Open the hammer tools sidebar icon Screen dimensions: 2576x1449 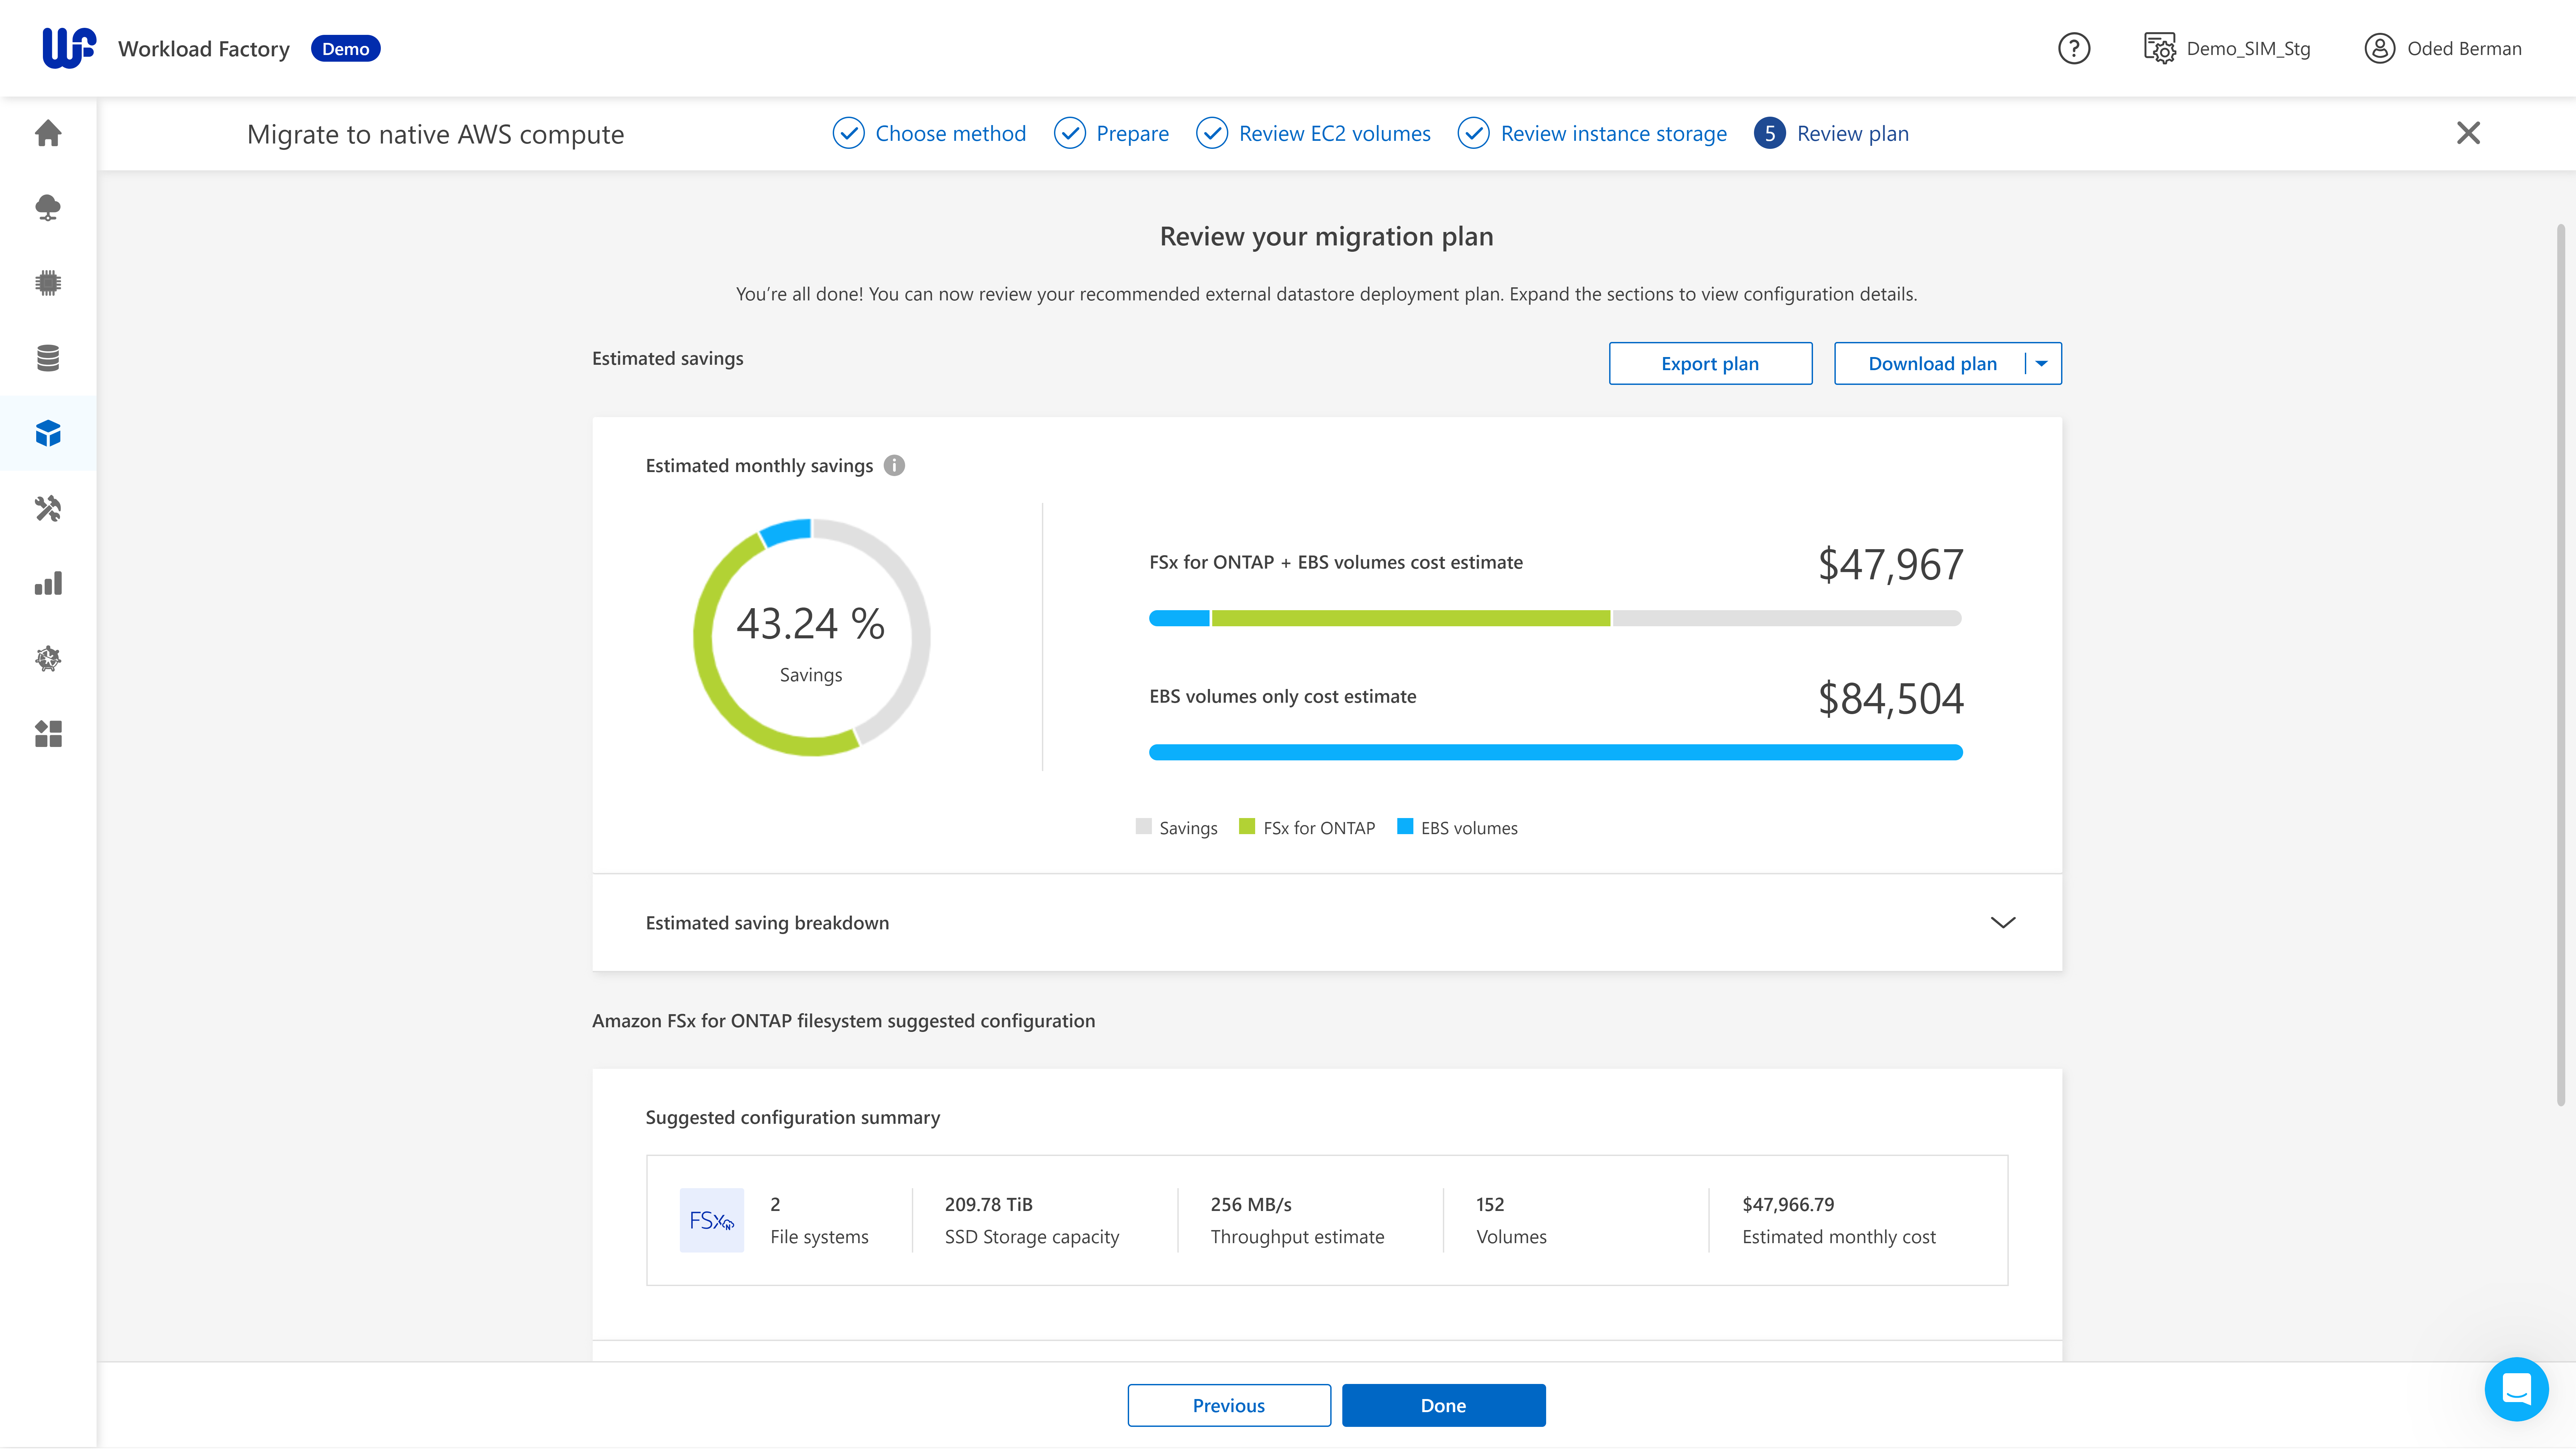pyautogui.click(x=48, y=508)
